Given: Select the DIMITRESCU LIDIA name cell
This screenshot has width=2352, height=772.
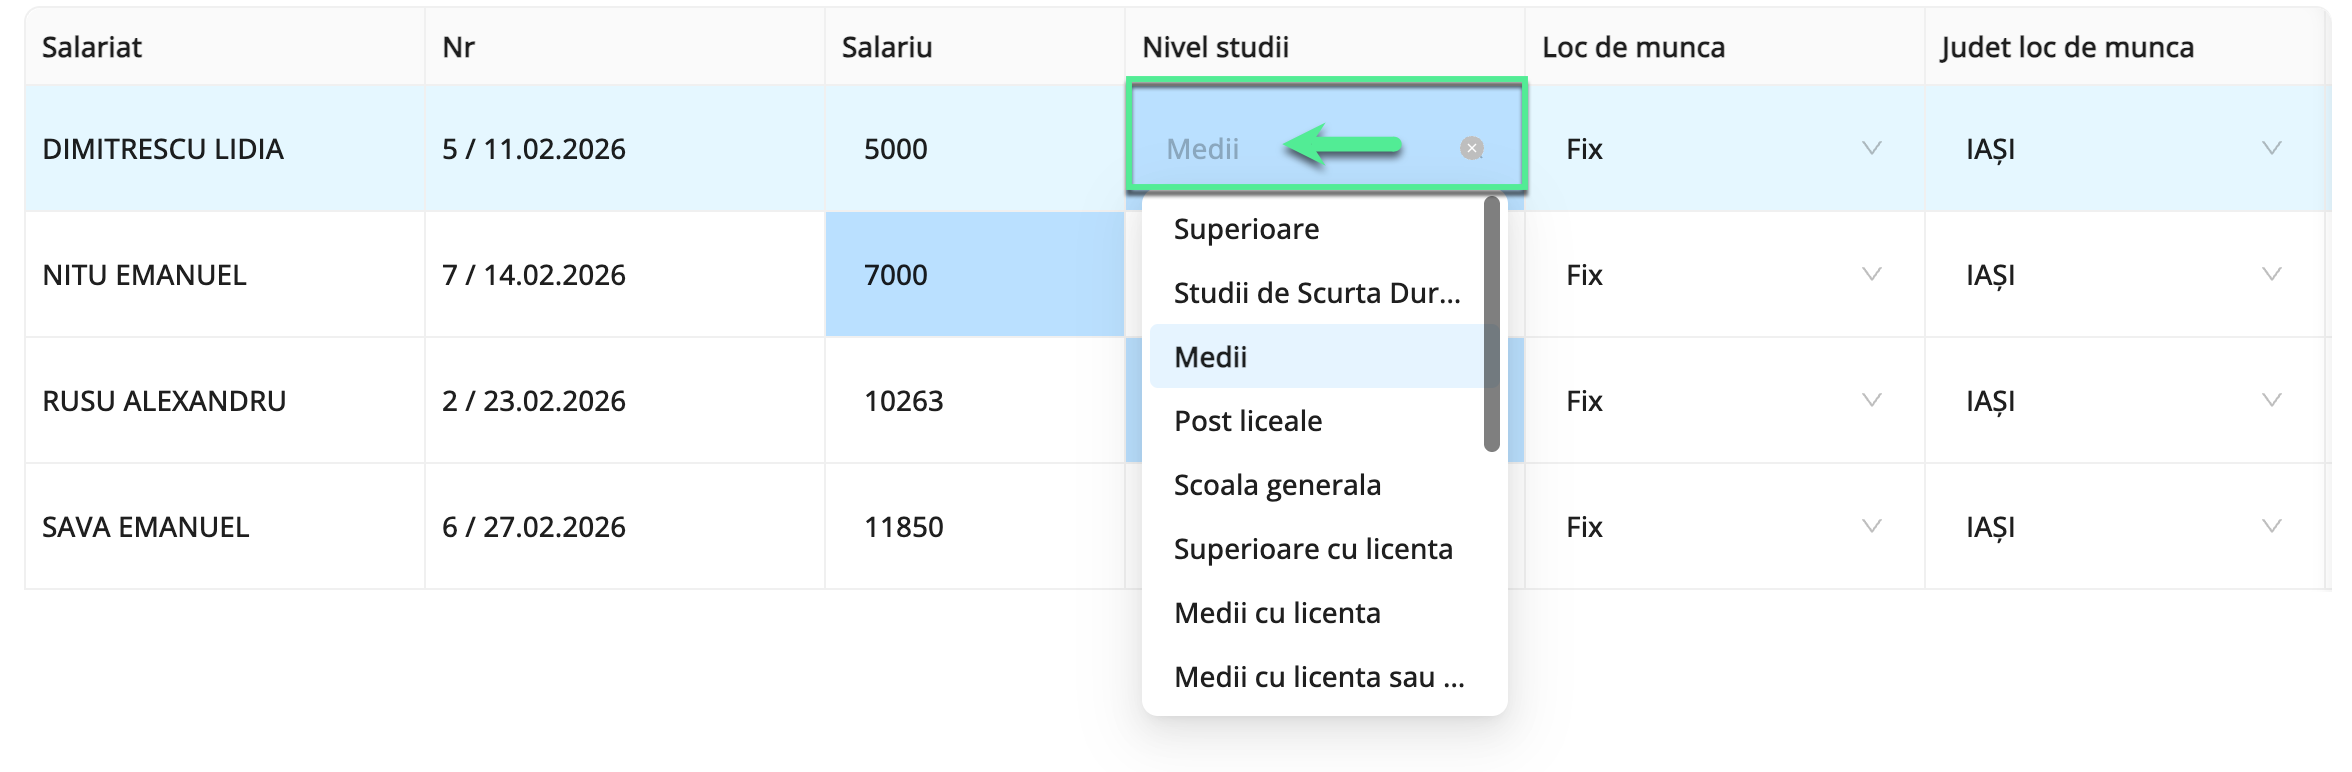Looking at the screenshot, I should coord(225,149).
